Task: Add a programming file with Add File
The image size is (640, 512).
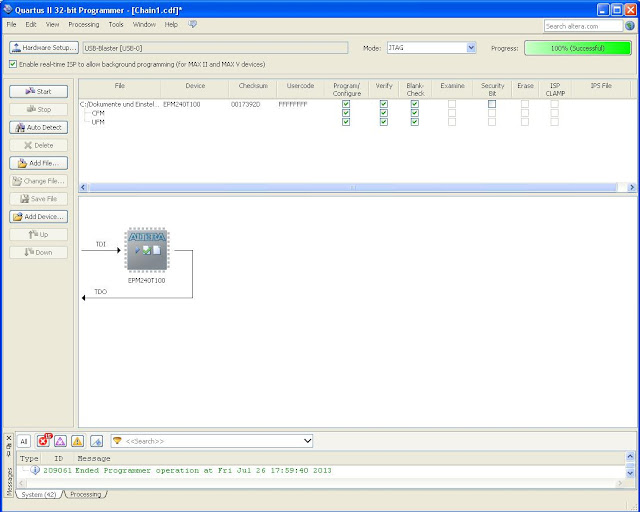Action: coord(38,163)
